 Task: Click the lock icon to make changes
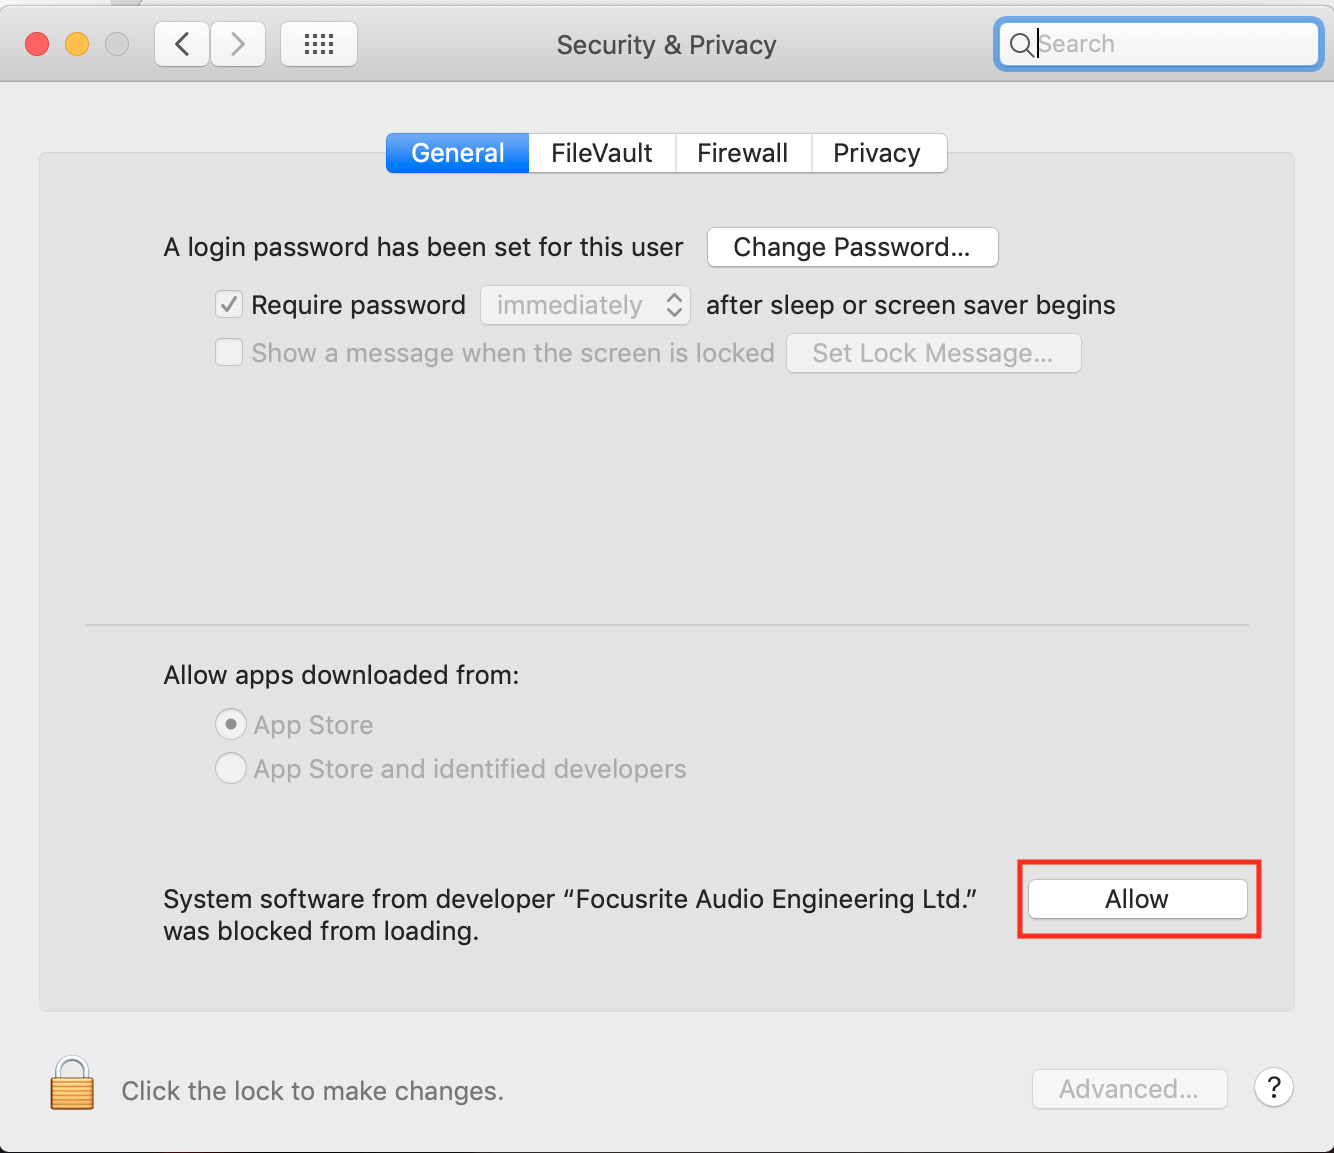point(72,1084)
